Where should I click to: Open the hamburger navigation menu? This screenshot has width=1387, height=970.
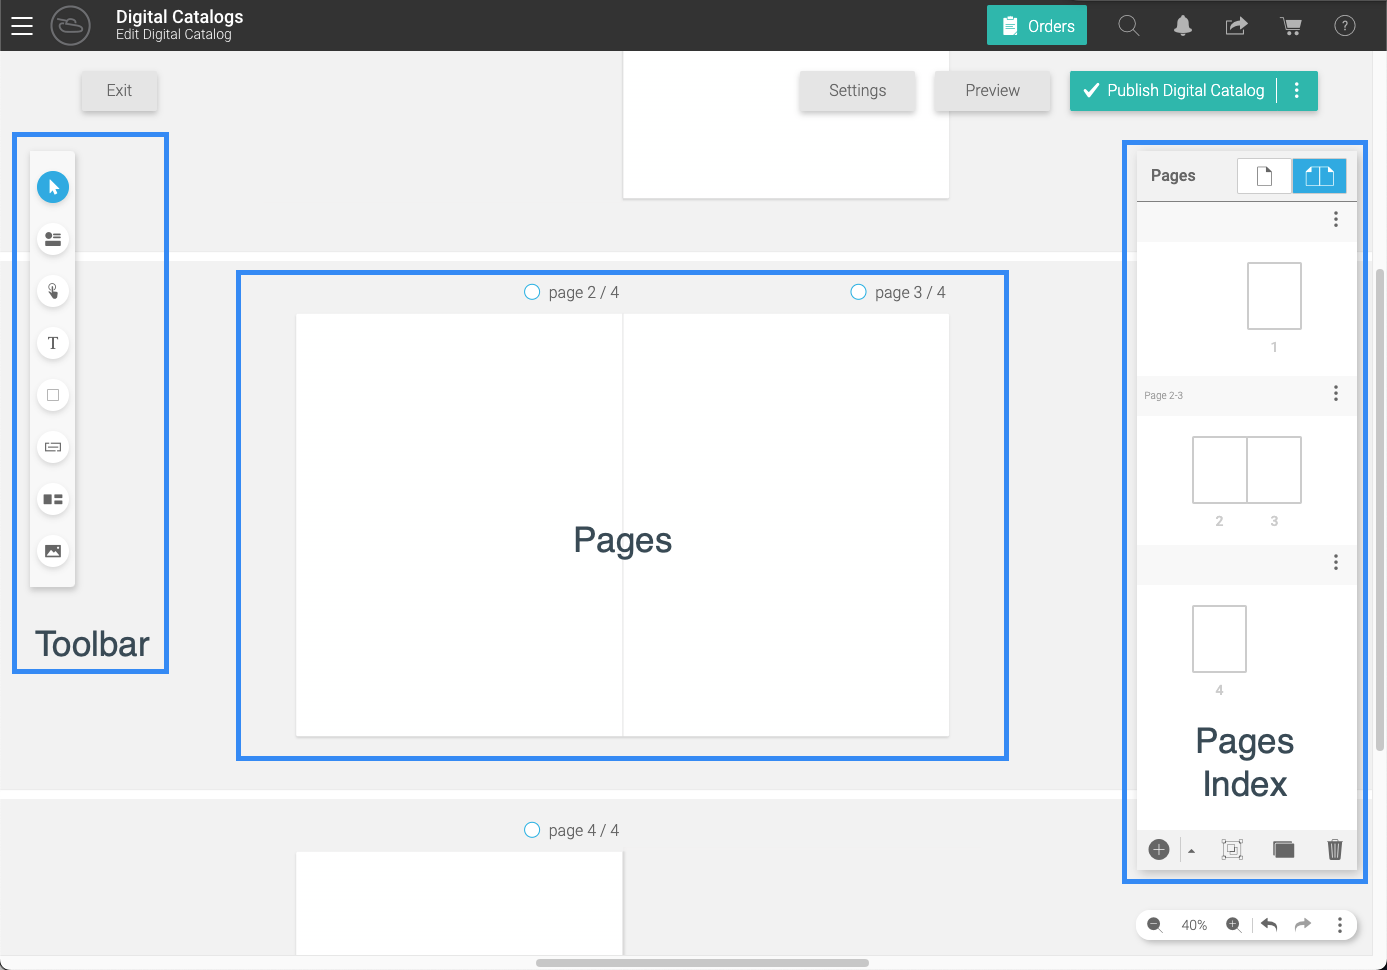tap(22, 25)
